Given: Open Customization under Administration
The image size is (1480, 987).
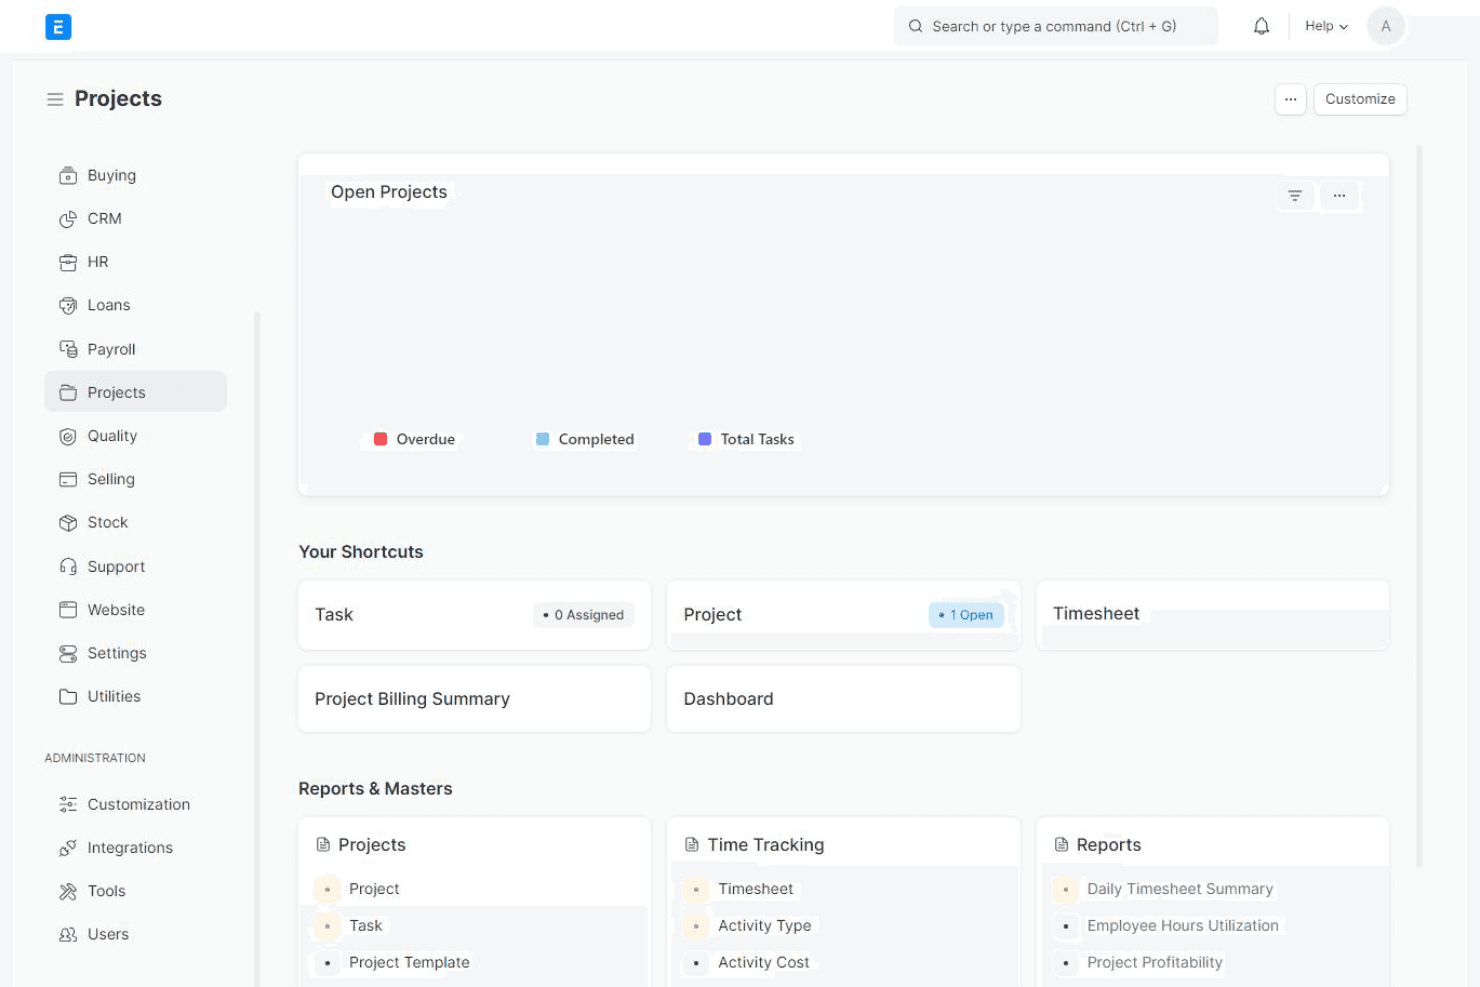Looking at the screenshot, I should tap(136, 805).
